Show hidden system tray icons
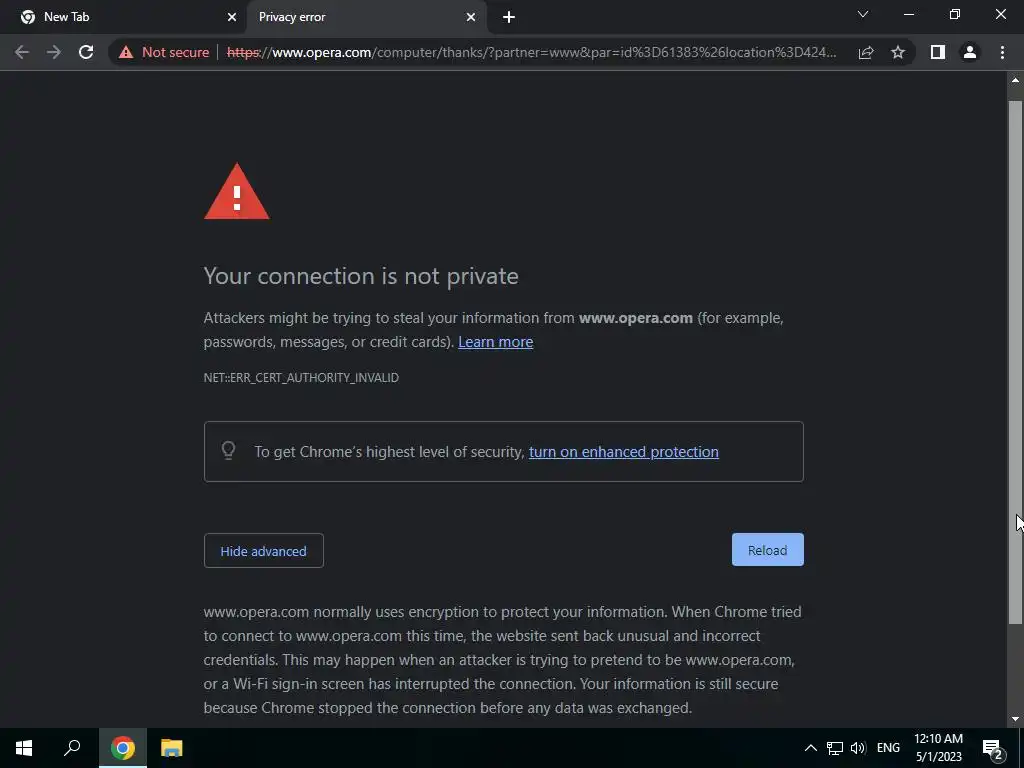1024x768 pixels. pyautogui.click(x=810, y=748)
